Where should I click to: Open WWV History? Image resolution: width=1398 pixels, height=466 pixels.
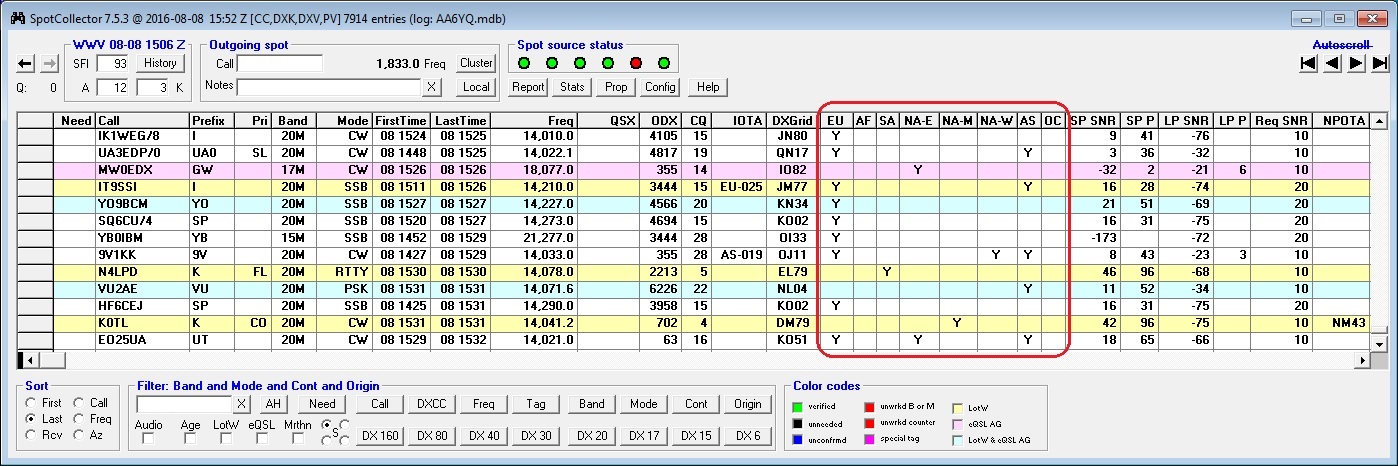pos(160,63)
